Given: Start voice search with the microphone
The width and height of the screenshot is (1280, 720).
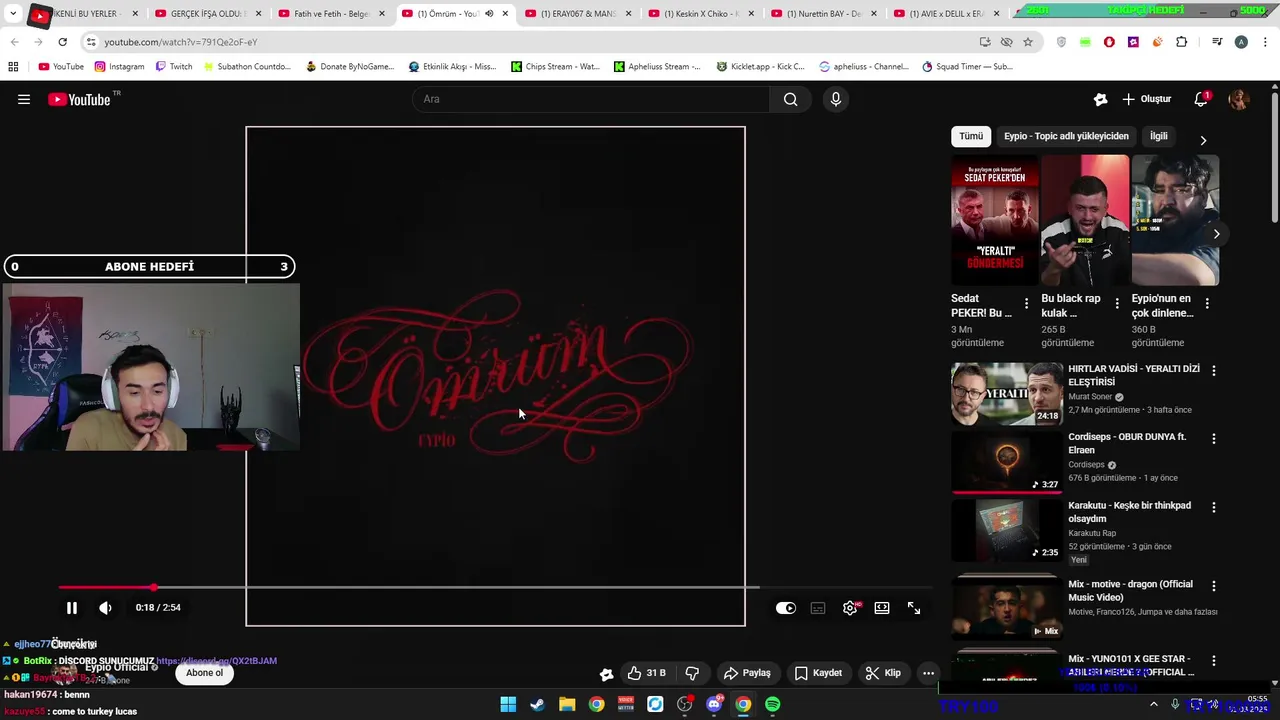Looking at the screenshot, I should click(836, 99).
